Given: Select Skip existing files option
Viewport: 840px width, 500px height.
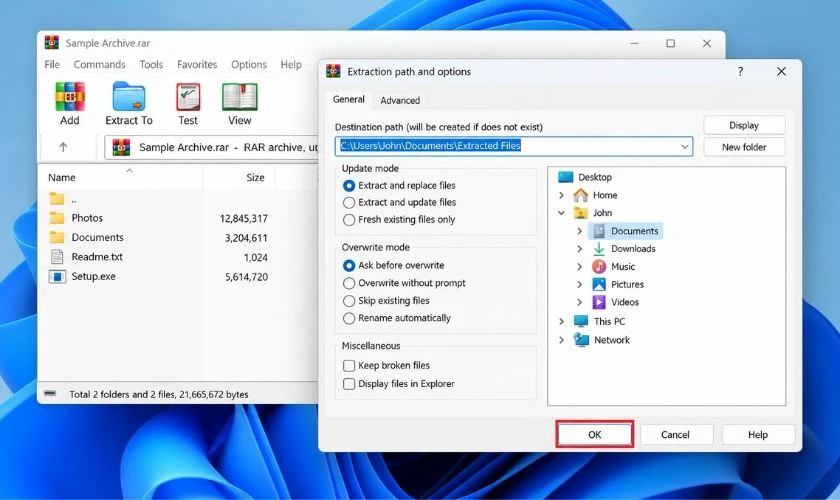Looking at the screenshot, I should 349,301.
